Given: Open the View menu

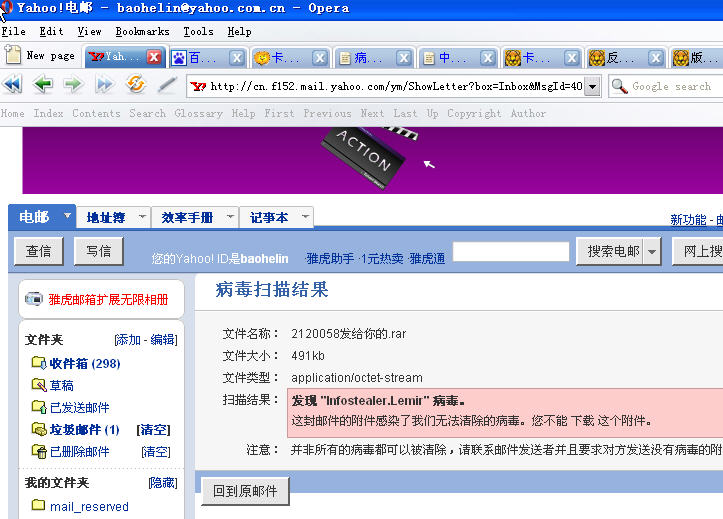Looking at the screenshot, I should tap(89, 31).
